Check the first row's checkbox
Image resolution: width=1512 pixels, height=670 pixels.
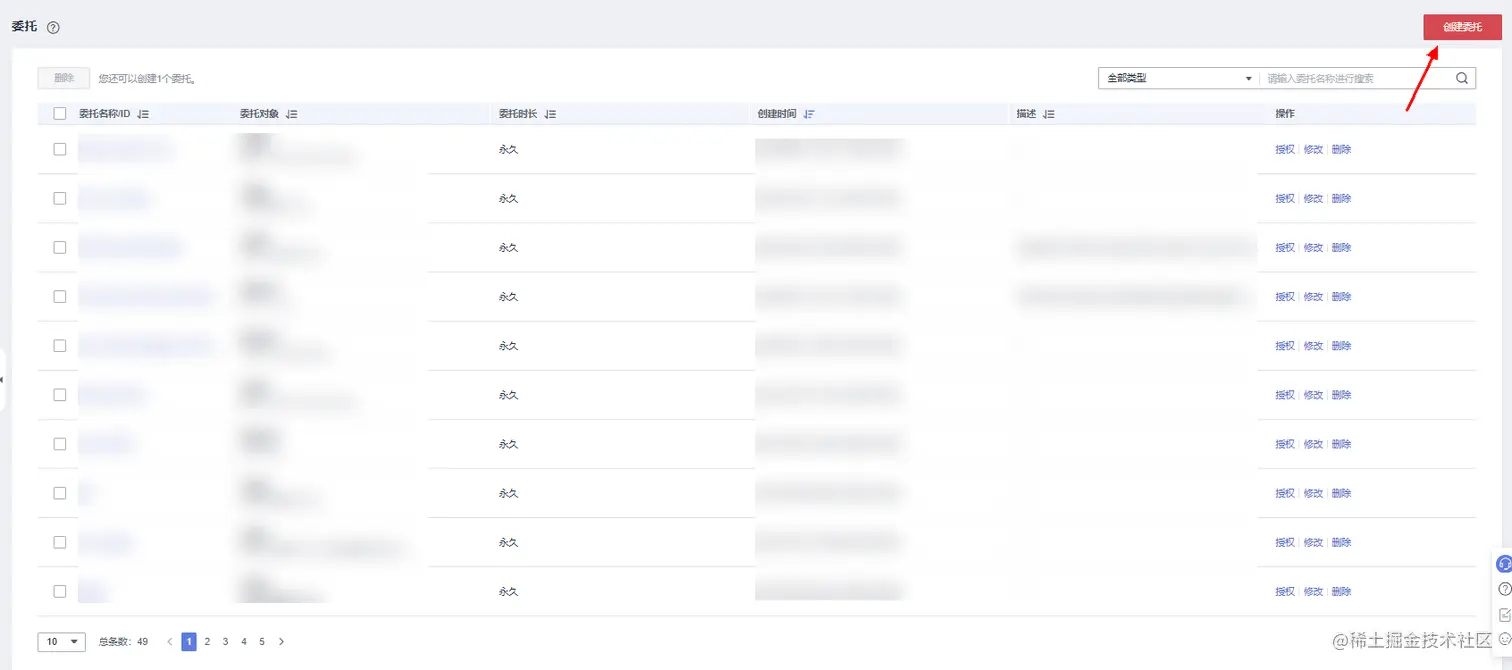click(x=60, y=149)
